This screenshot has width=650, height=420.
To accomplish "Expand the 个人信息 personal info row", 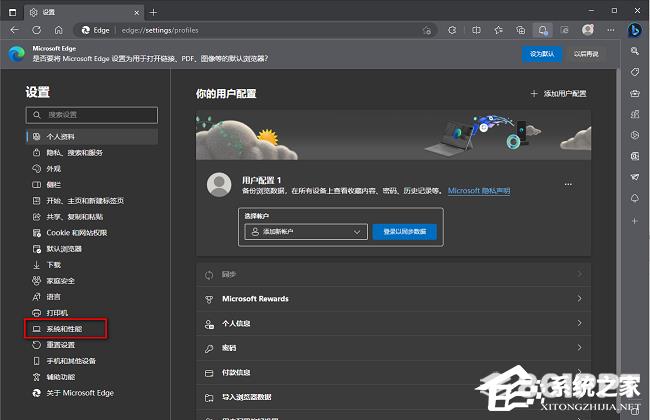I will 393,323.
